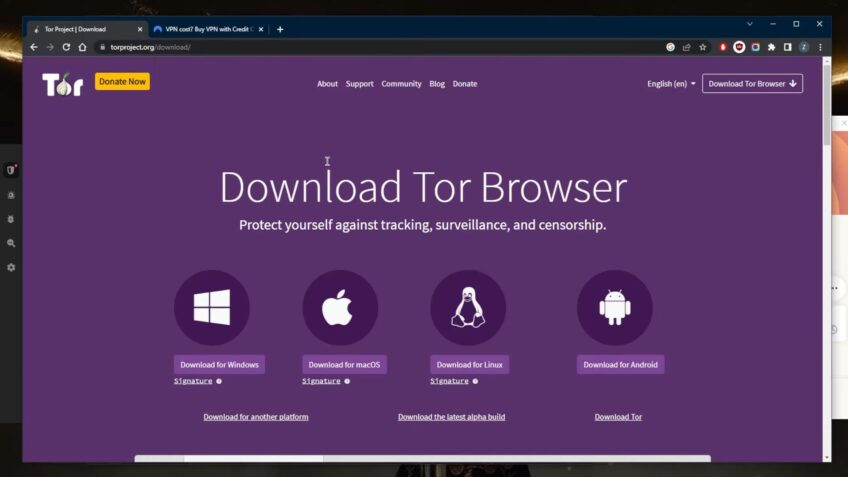Click the torproject.org address bar
This screenshot has width=848, height=477.
[379, 47]
